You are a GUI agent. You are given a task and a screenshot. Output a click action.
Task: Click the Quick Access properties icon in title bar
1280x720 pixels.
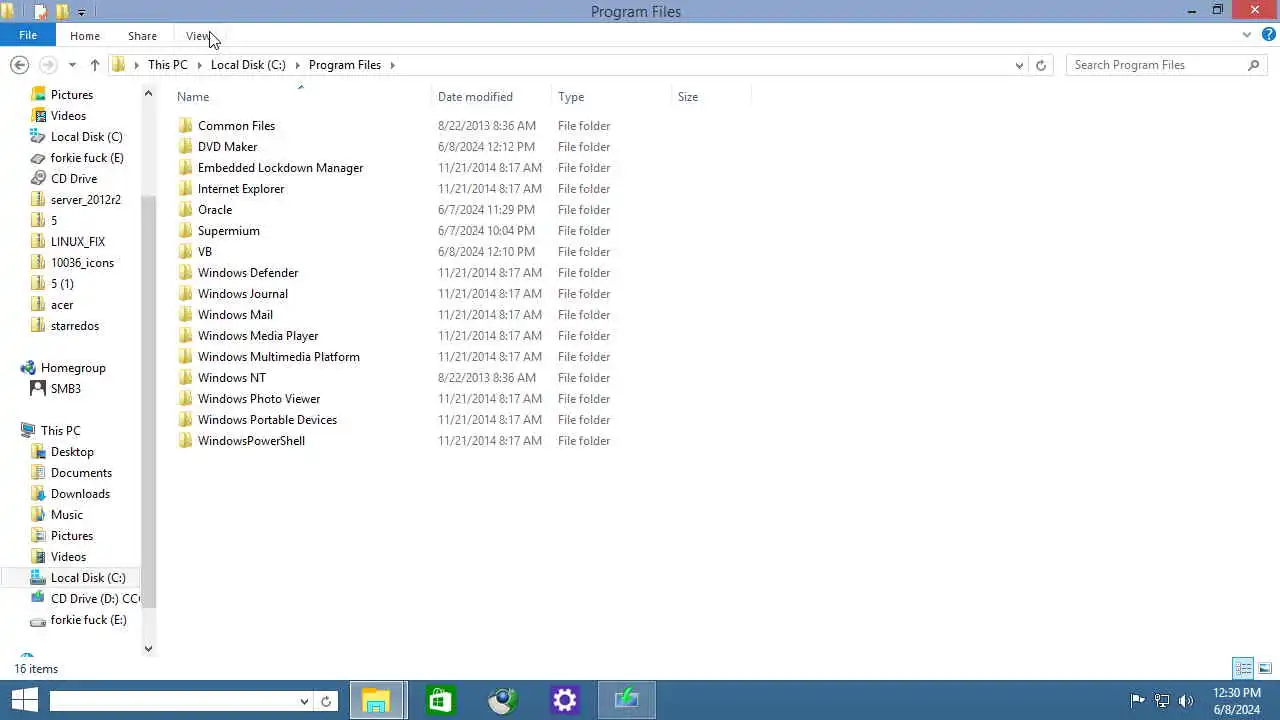click(40, 12)
